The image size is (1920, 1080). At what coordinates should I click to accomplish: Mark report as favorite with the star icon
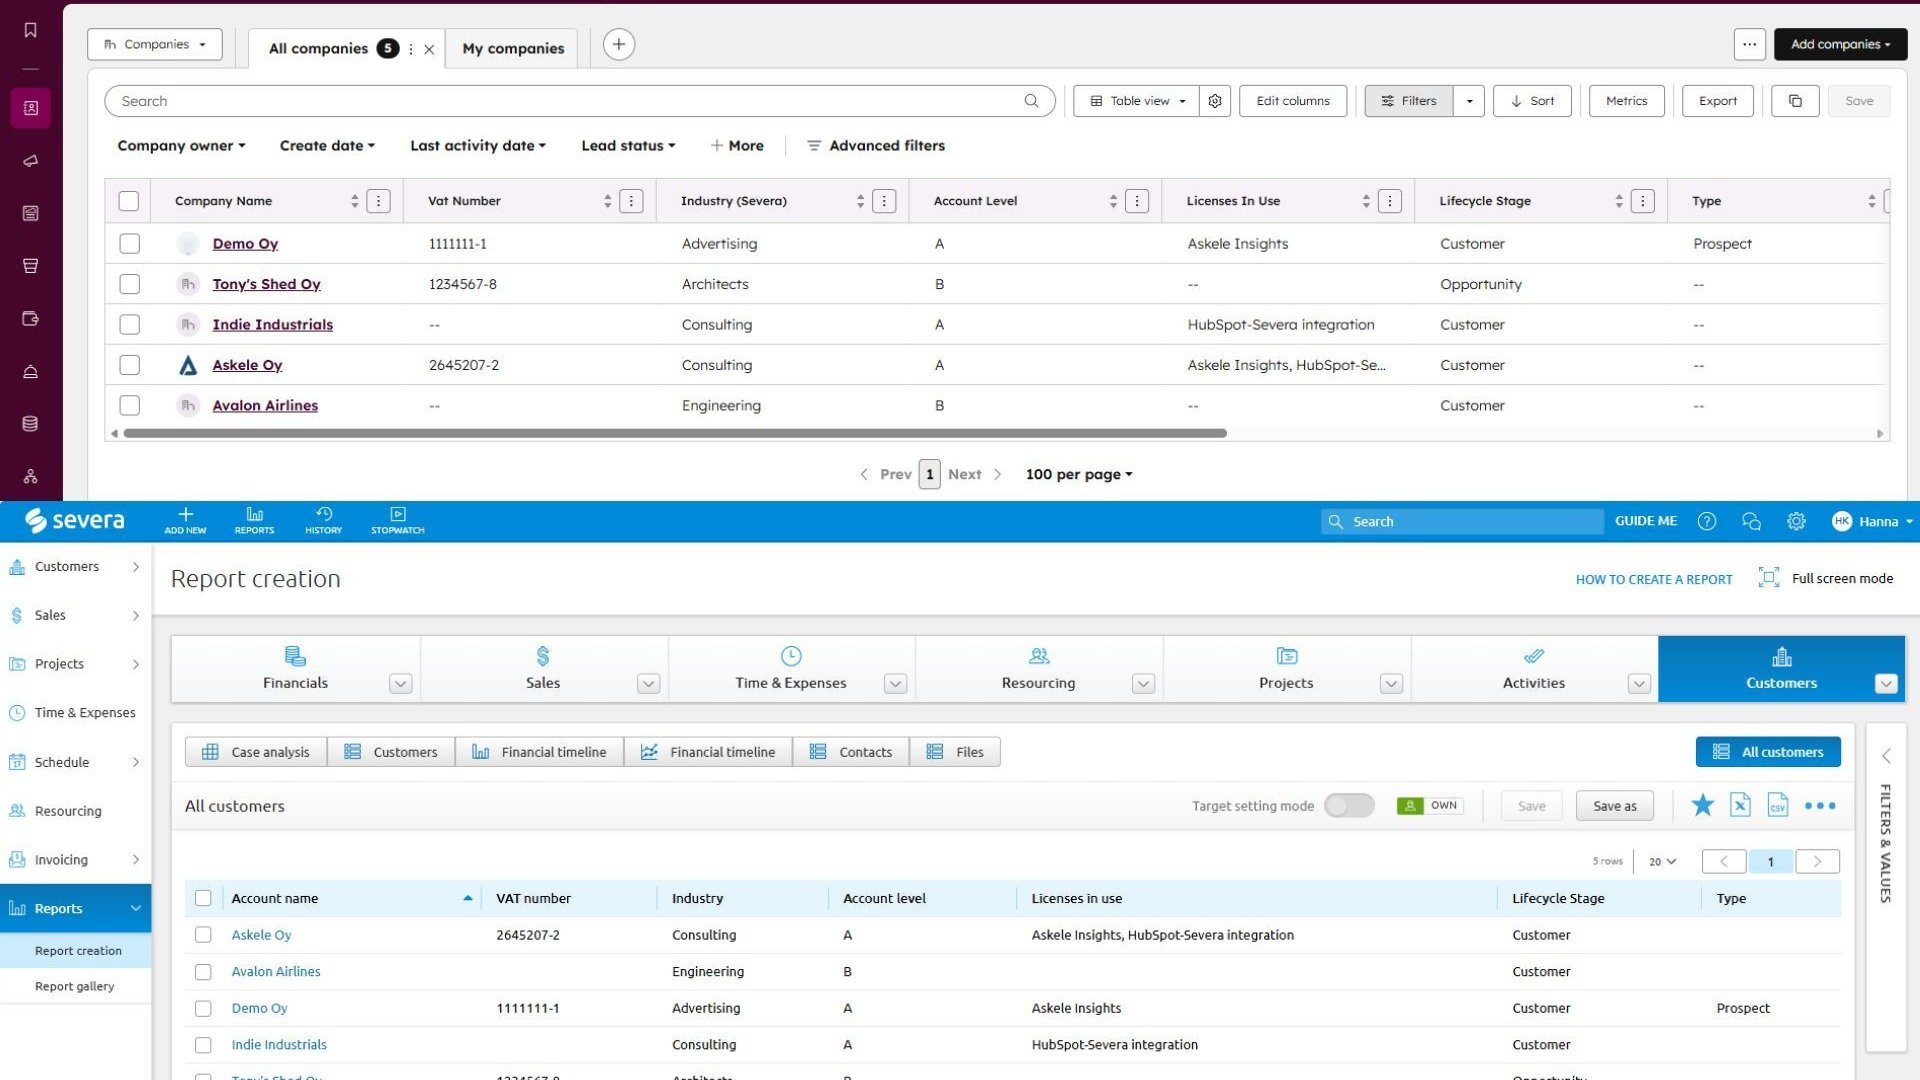coord(1702,805)
